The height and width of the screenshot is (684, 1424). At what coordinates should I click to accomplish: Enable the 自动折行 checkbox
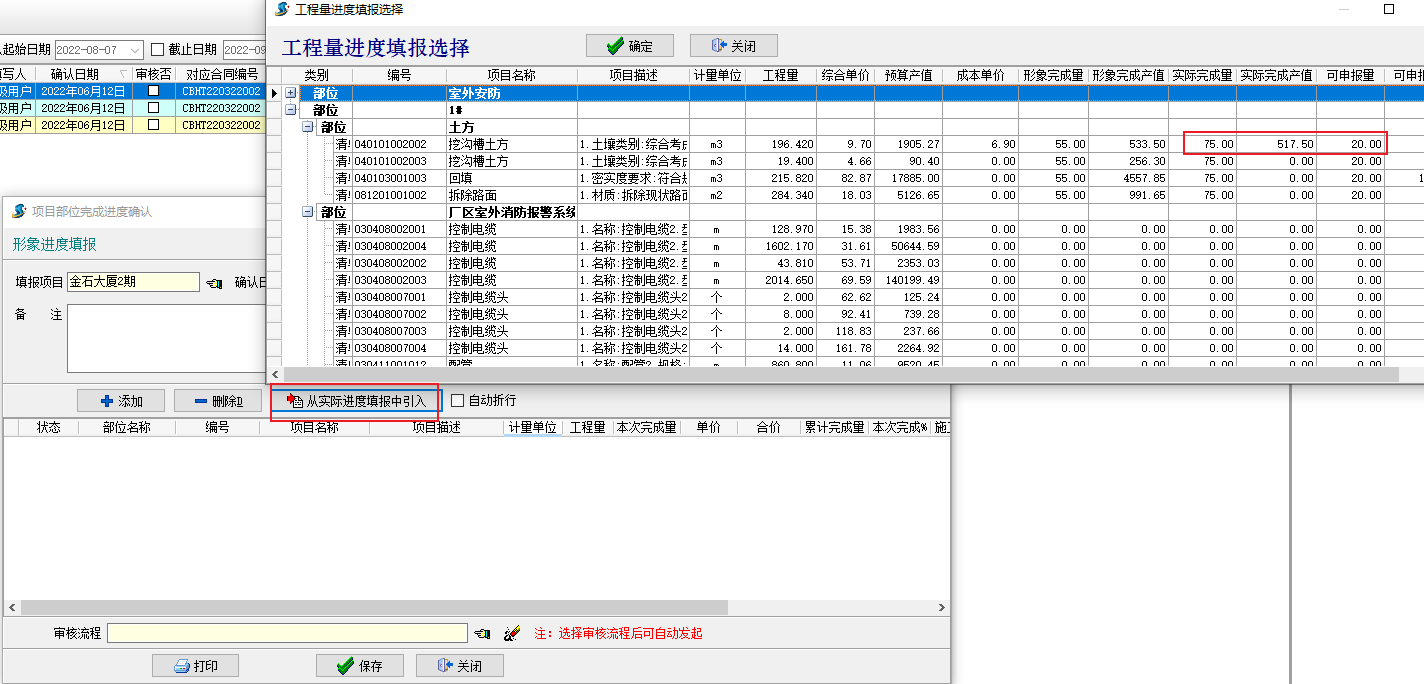point(458,401)
